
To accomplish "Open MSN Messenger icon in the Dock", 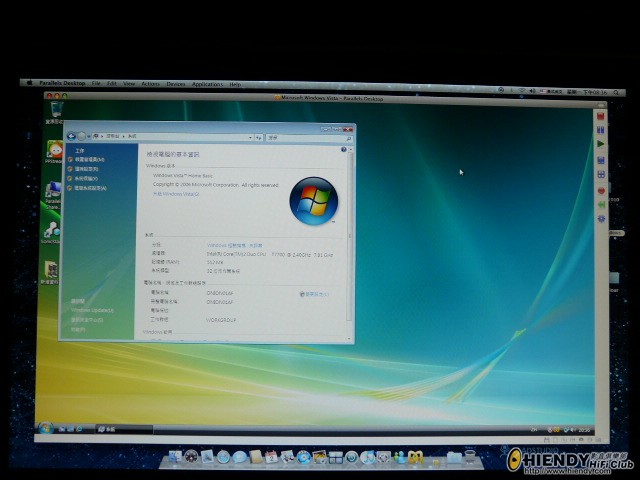I will [x=400, y=458].
